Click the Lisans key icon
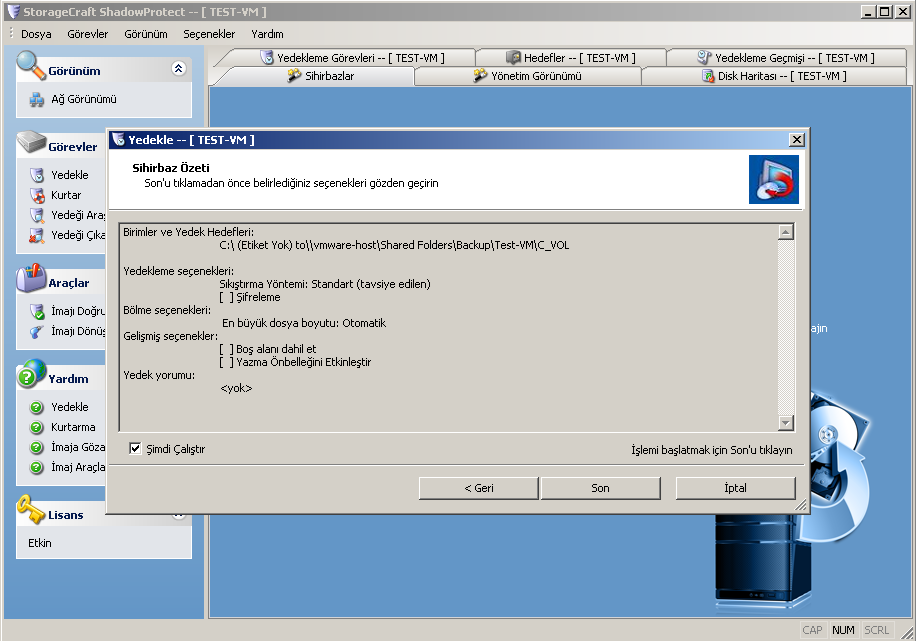 click(x=31, y=510)
